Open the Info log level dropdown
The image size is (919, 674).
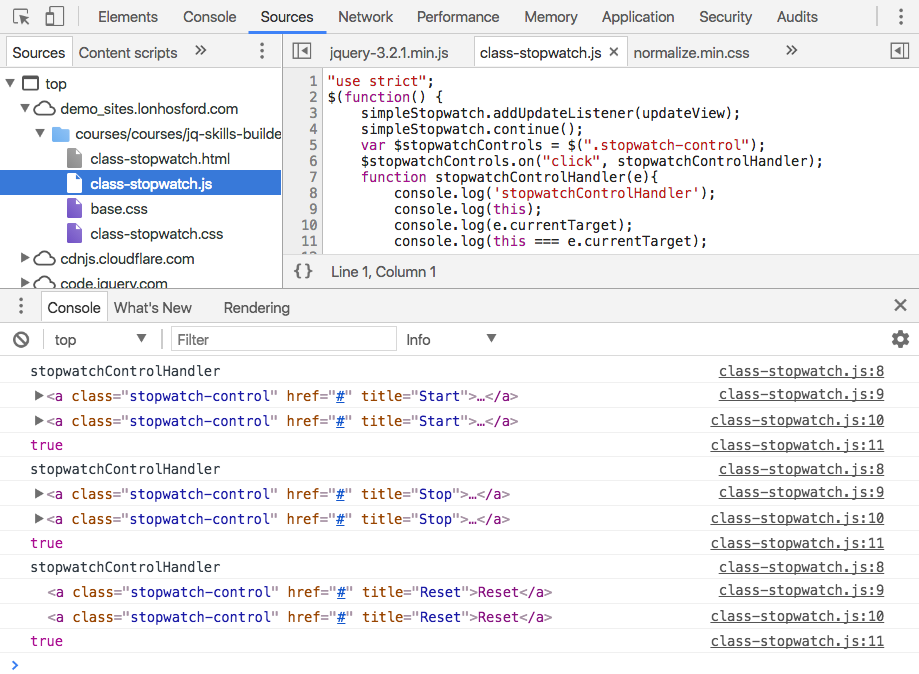click(x=451, y=339)
